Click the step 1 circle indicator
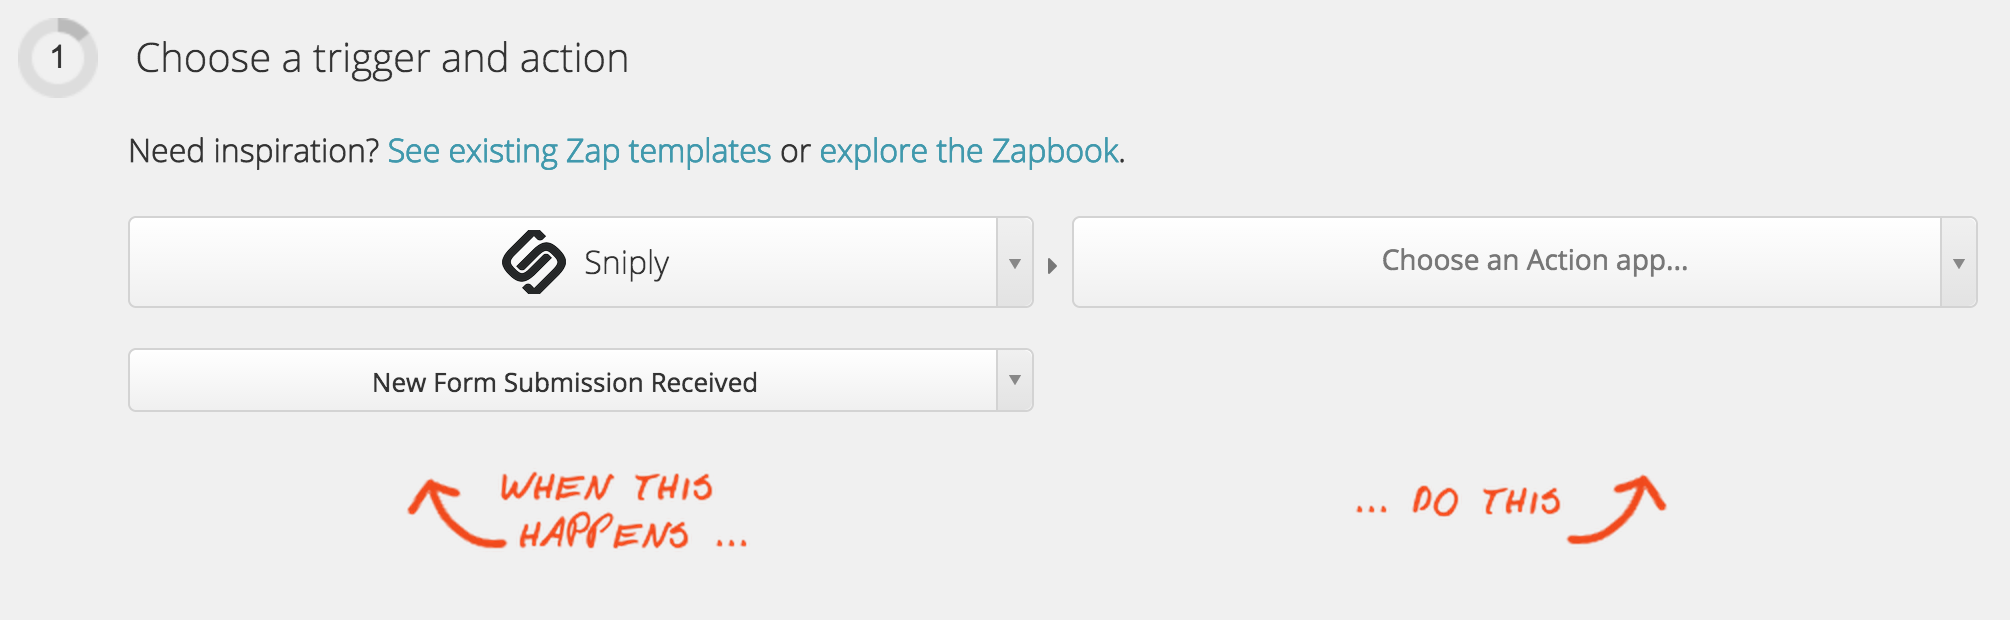Screen dimensions: 2010x620 coord(58,57)
